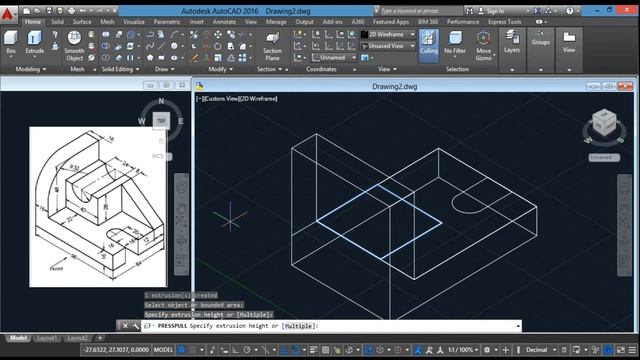The height and width of the screenshot is (360, 640).
Task: Select the Box solid tool
Action: coord(11,43)
